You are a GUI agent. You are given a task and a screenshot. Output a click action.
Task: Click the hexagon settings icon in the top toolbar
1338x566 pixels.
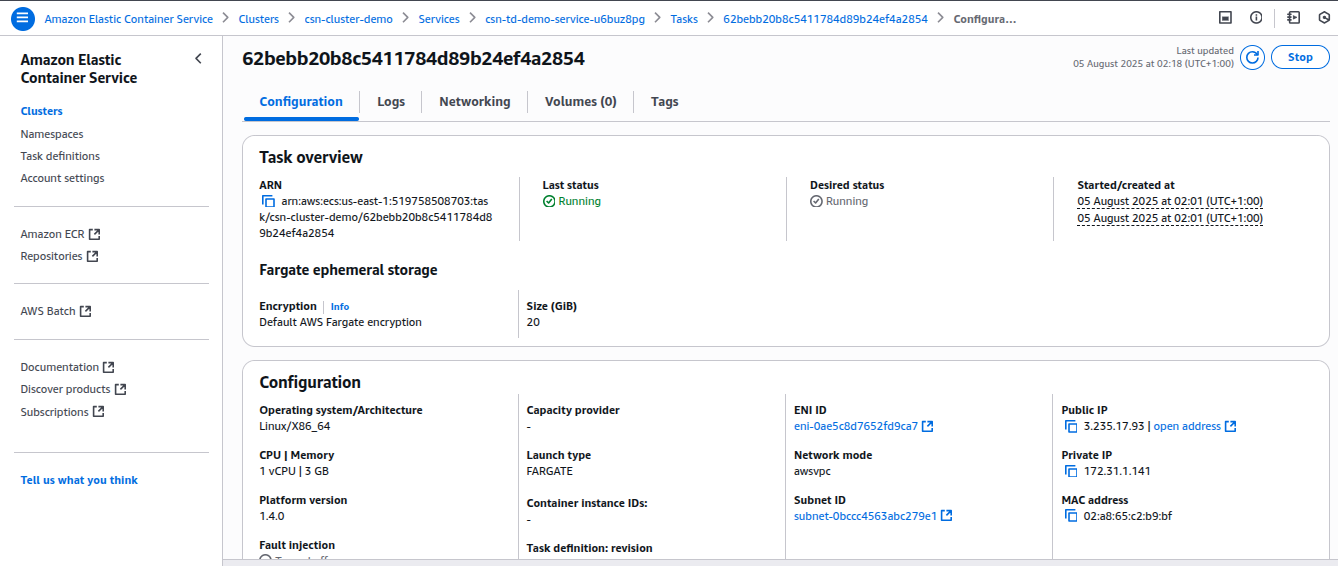pyautogui.click(x=1324, y=18)
